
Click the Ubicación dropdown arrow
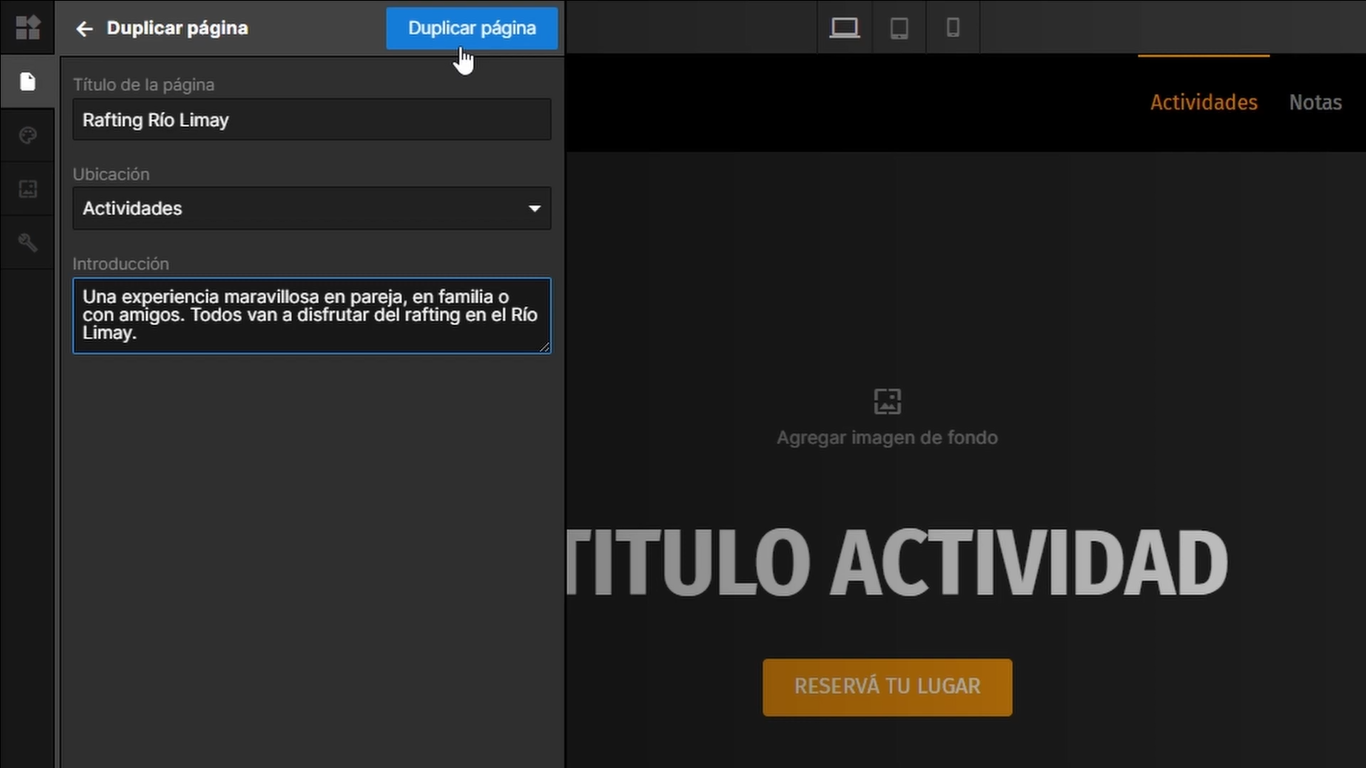pyautogui.click(x=534, y=209)
